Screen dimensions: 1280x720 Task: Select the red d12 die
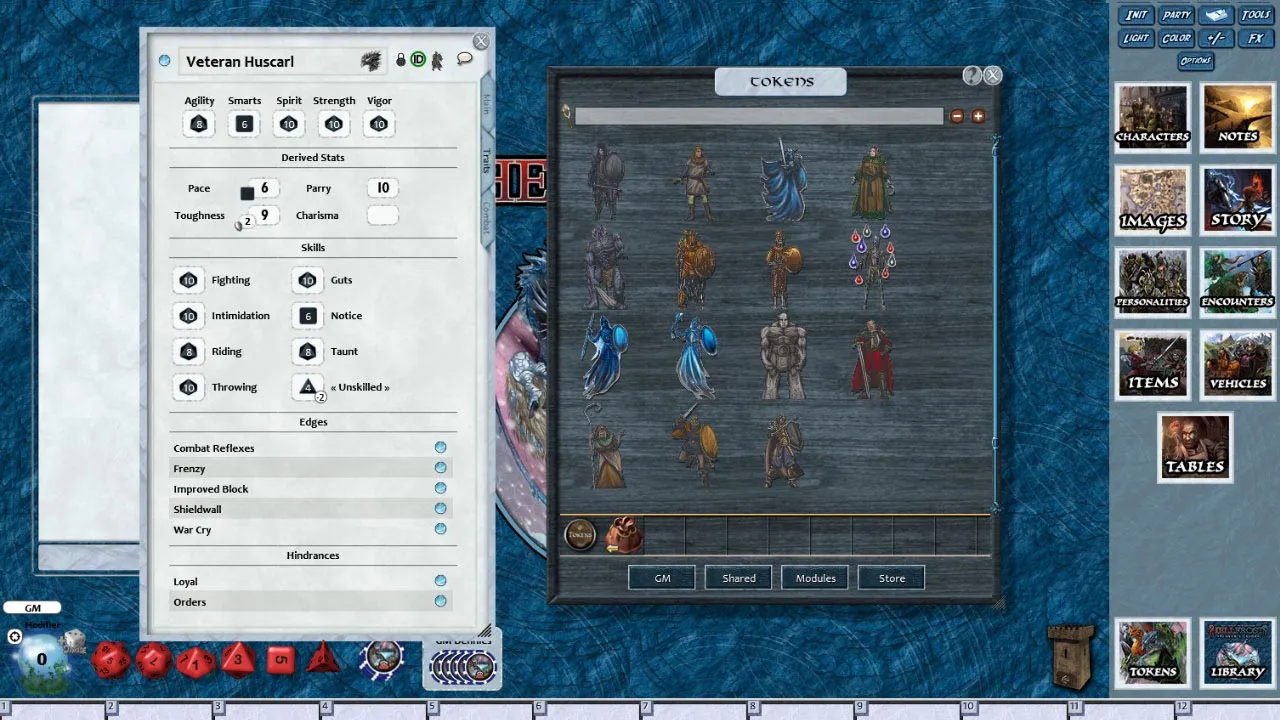point(153,660)
